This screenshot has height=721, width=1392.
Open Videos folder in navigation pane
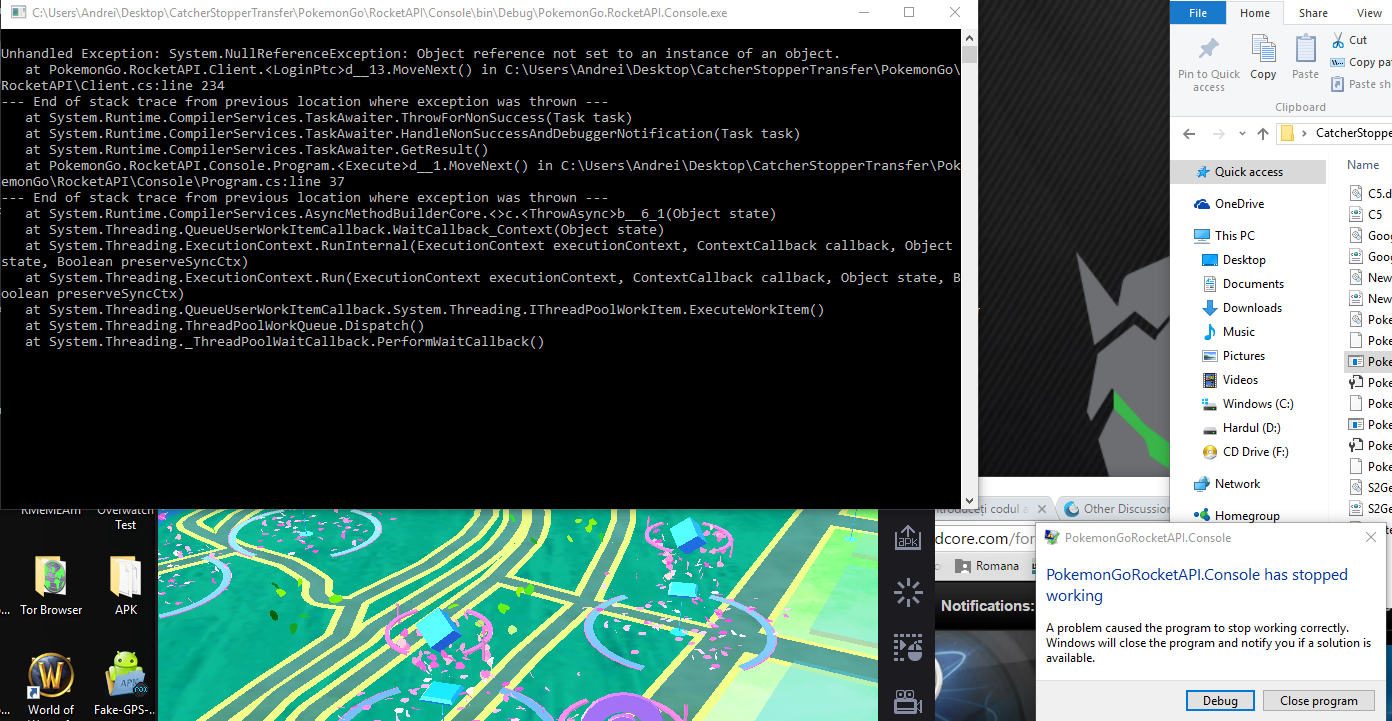tap(1230, 380)
